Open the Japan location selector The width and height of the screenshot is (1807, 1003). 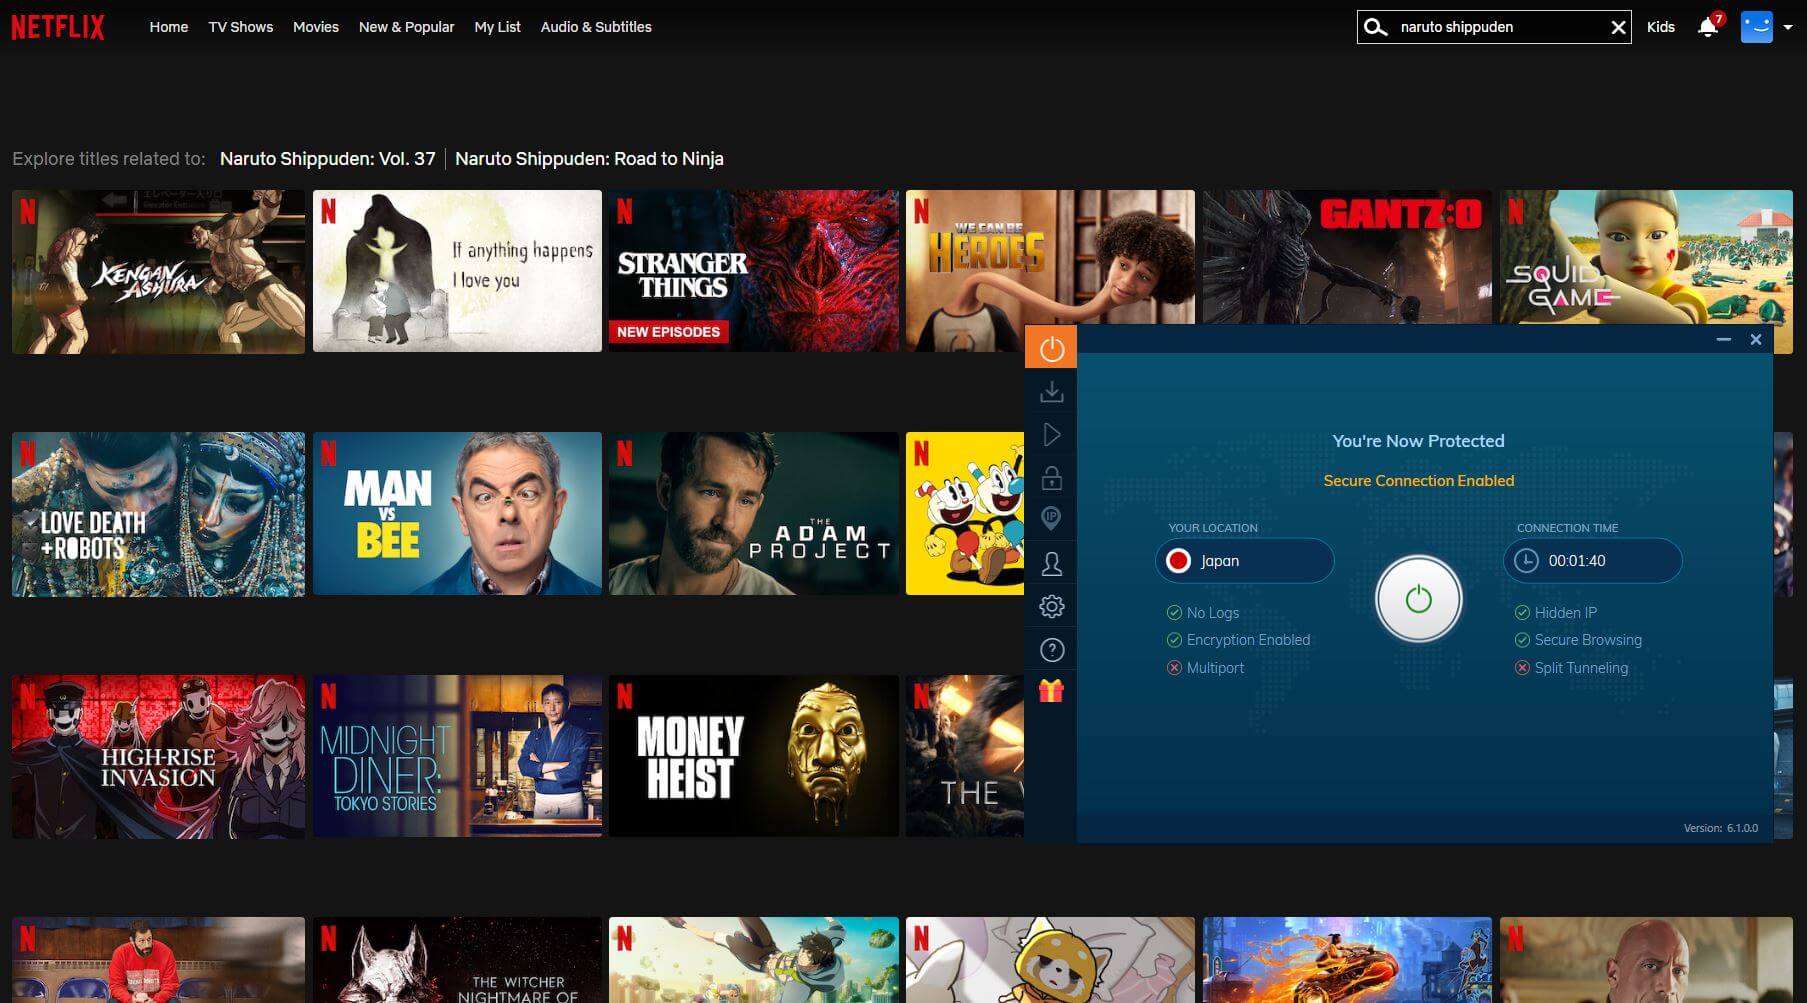tap(1244, 561)
